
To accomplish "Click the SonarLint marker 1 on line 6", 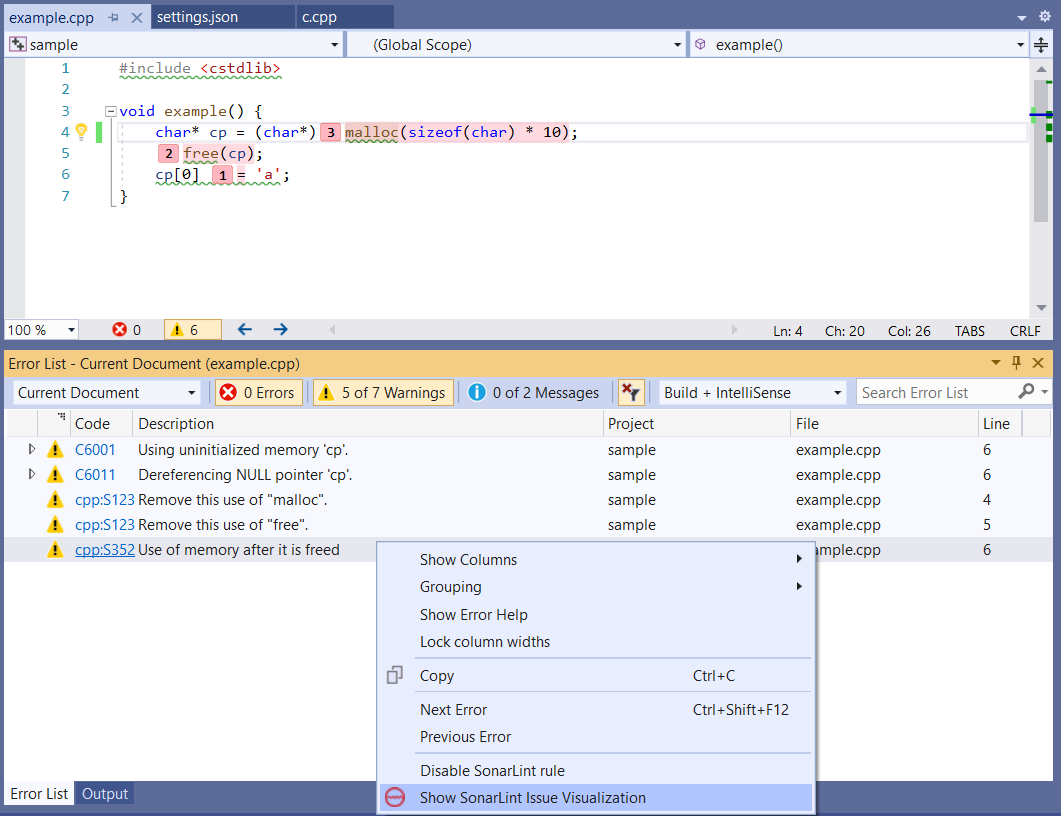I will tap(222, 175).
